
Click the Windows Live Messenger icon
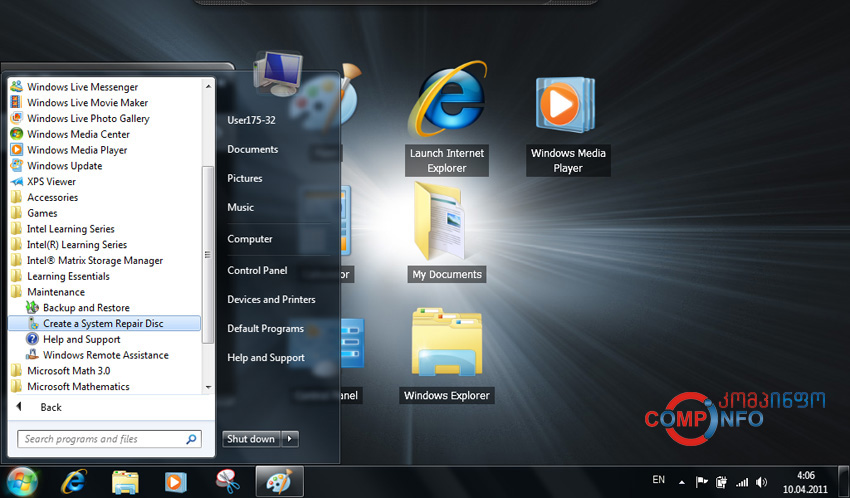click(17, 87)
